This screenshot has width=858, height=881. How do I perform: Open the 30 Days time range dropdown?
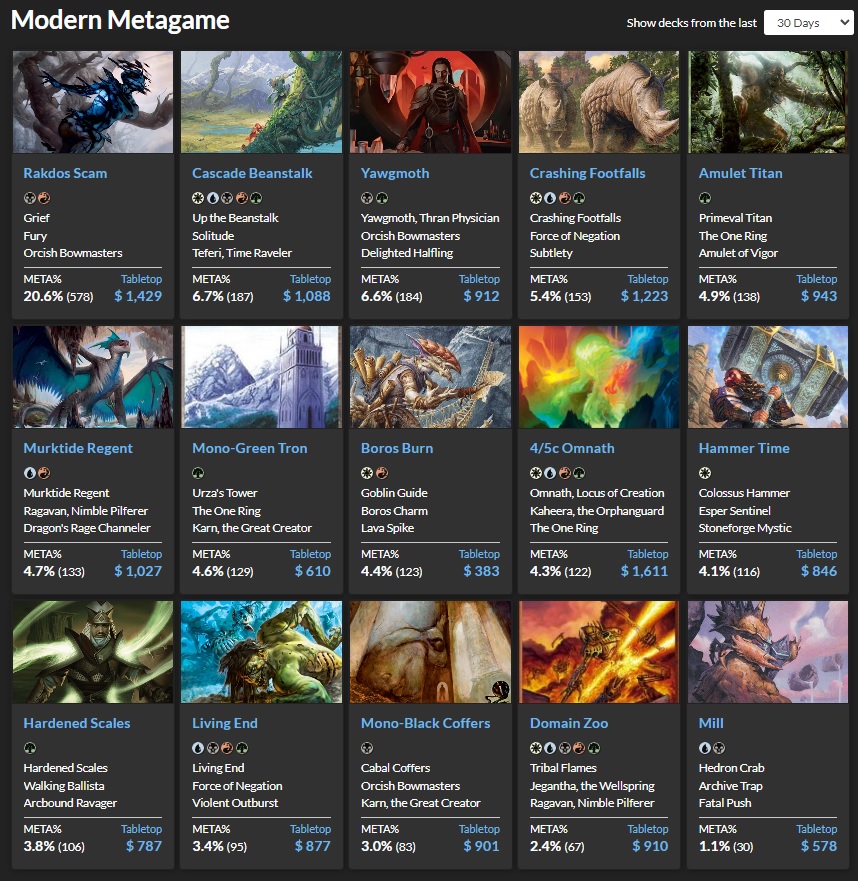(808, 23)
